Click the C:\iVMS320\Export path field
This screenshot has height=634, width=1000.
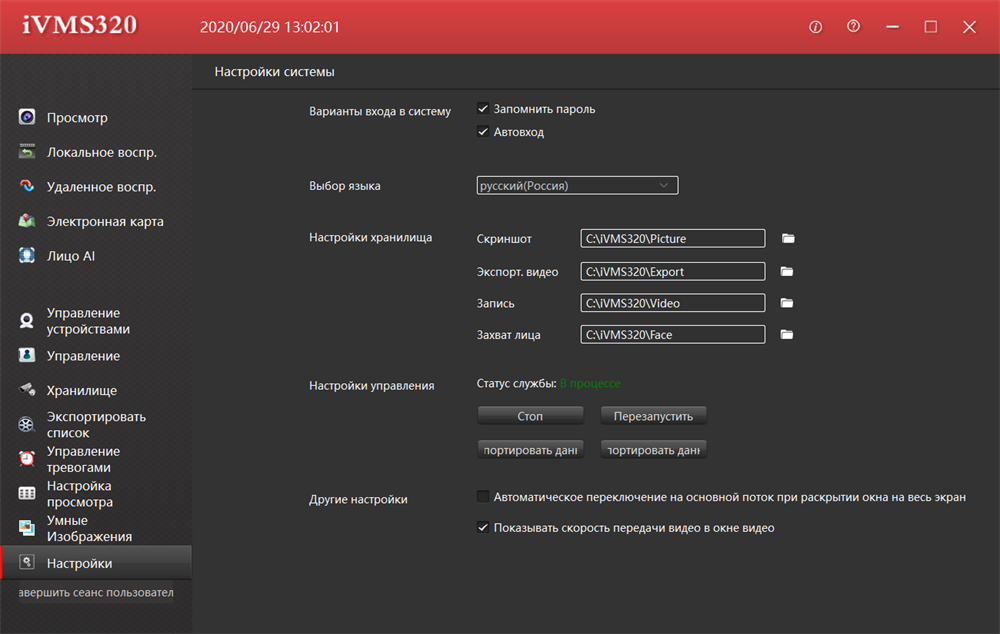pos(673,272)
